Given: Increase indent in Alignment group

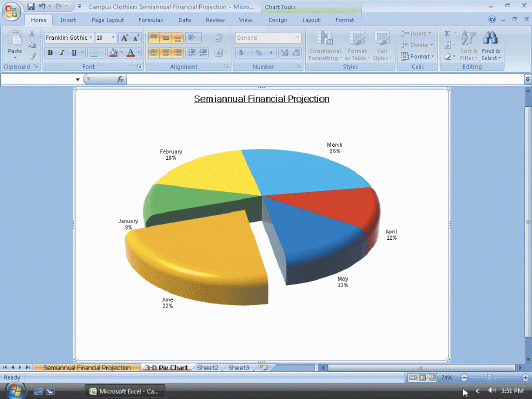Looking at the screenshot, I should pyautogui.click(x=203, y=53).
